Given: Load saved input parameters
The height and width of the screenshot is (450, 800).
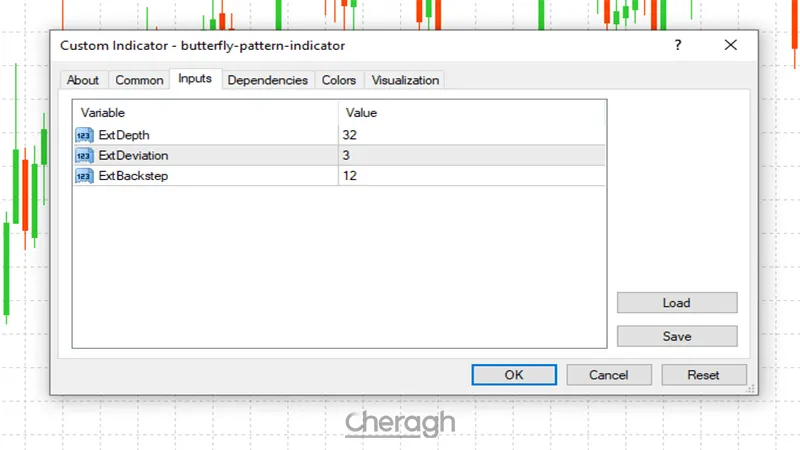Looking at the screenshot, I should [x=676, y=303].
